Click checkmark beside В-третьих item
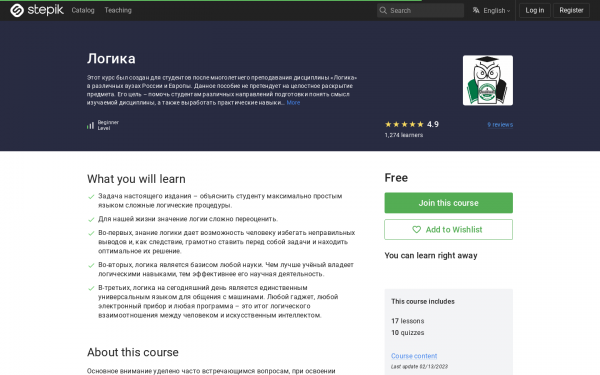 91,289
